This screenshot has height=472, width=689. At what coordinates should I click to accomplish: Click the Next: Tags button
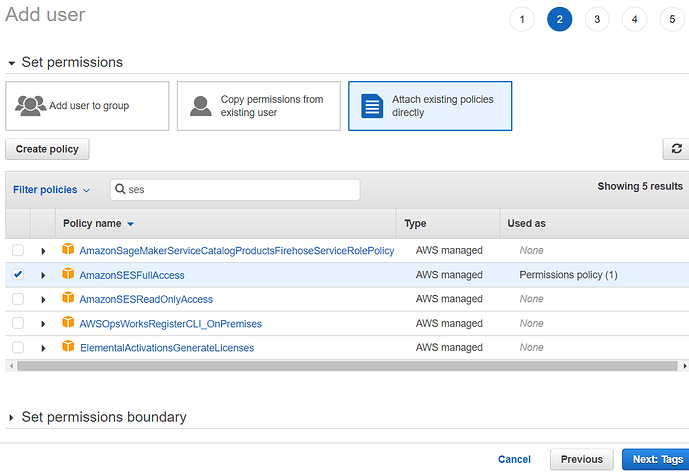click(657, 459)
